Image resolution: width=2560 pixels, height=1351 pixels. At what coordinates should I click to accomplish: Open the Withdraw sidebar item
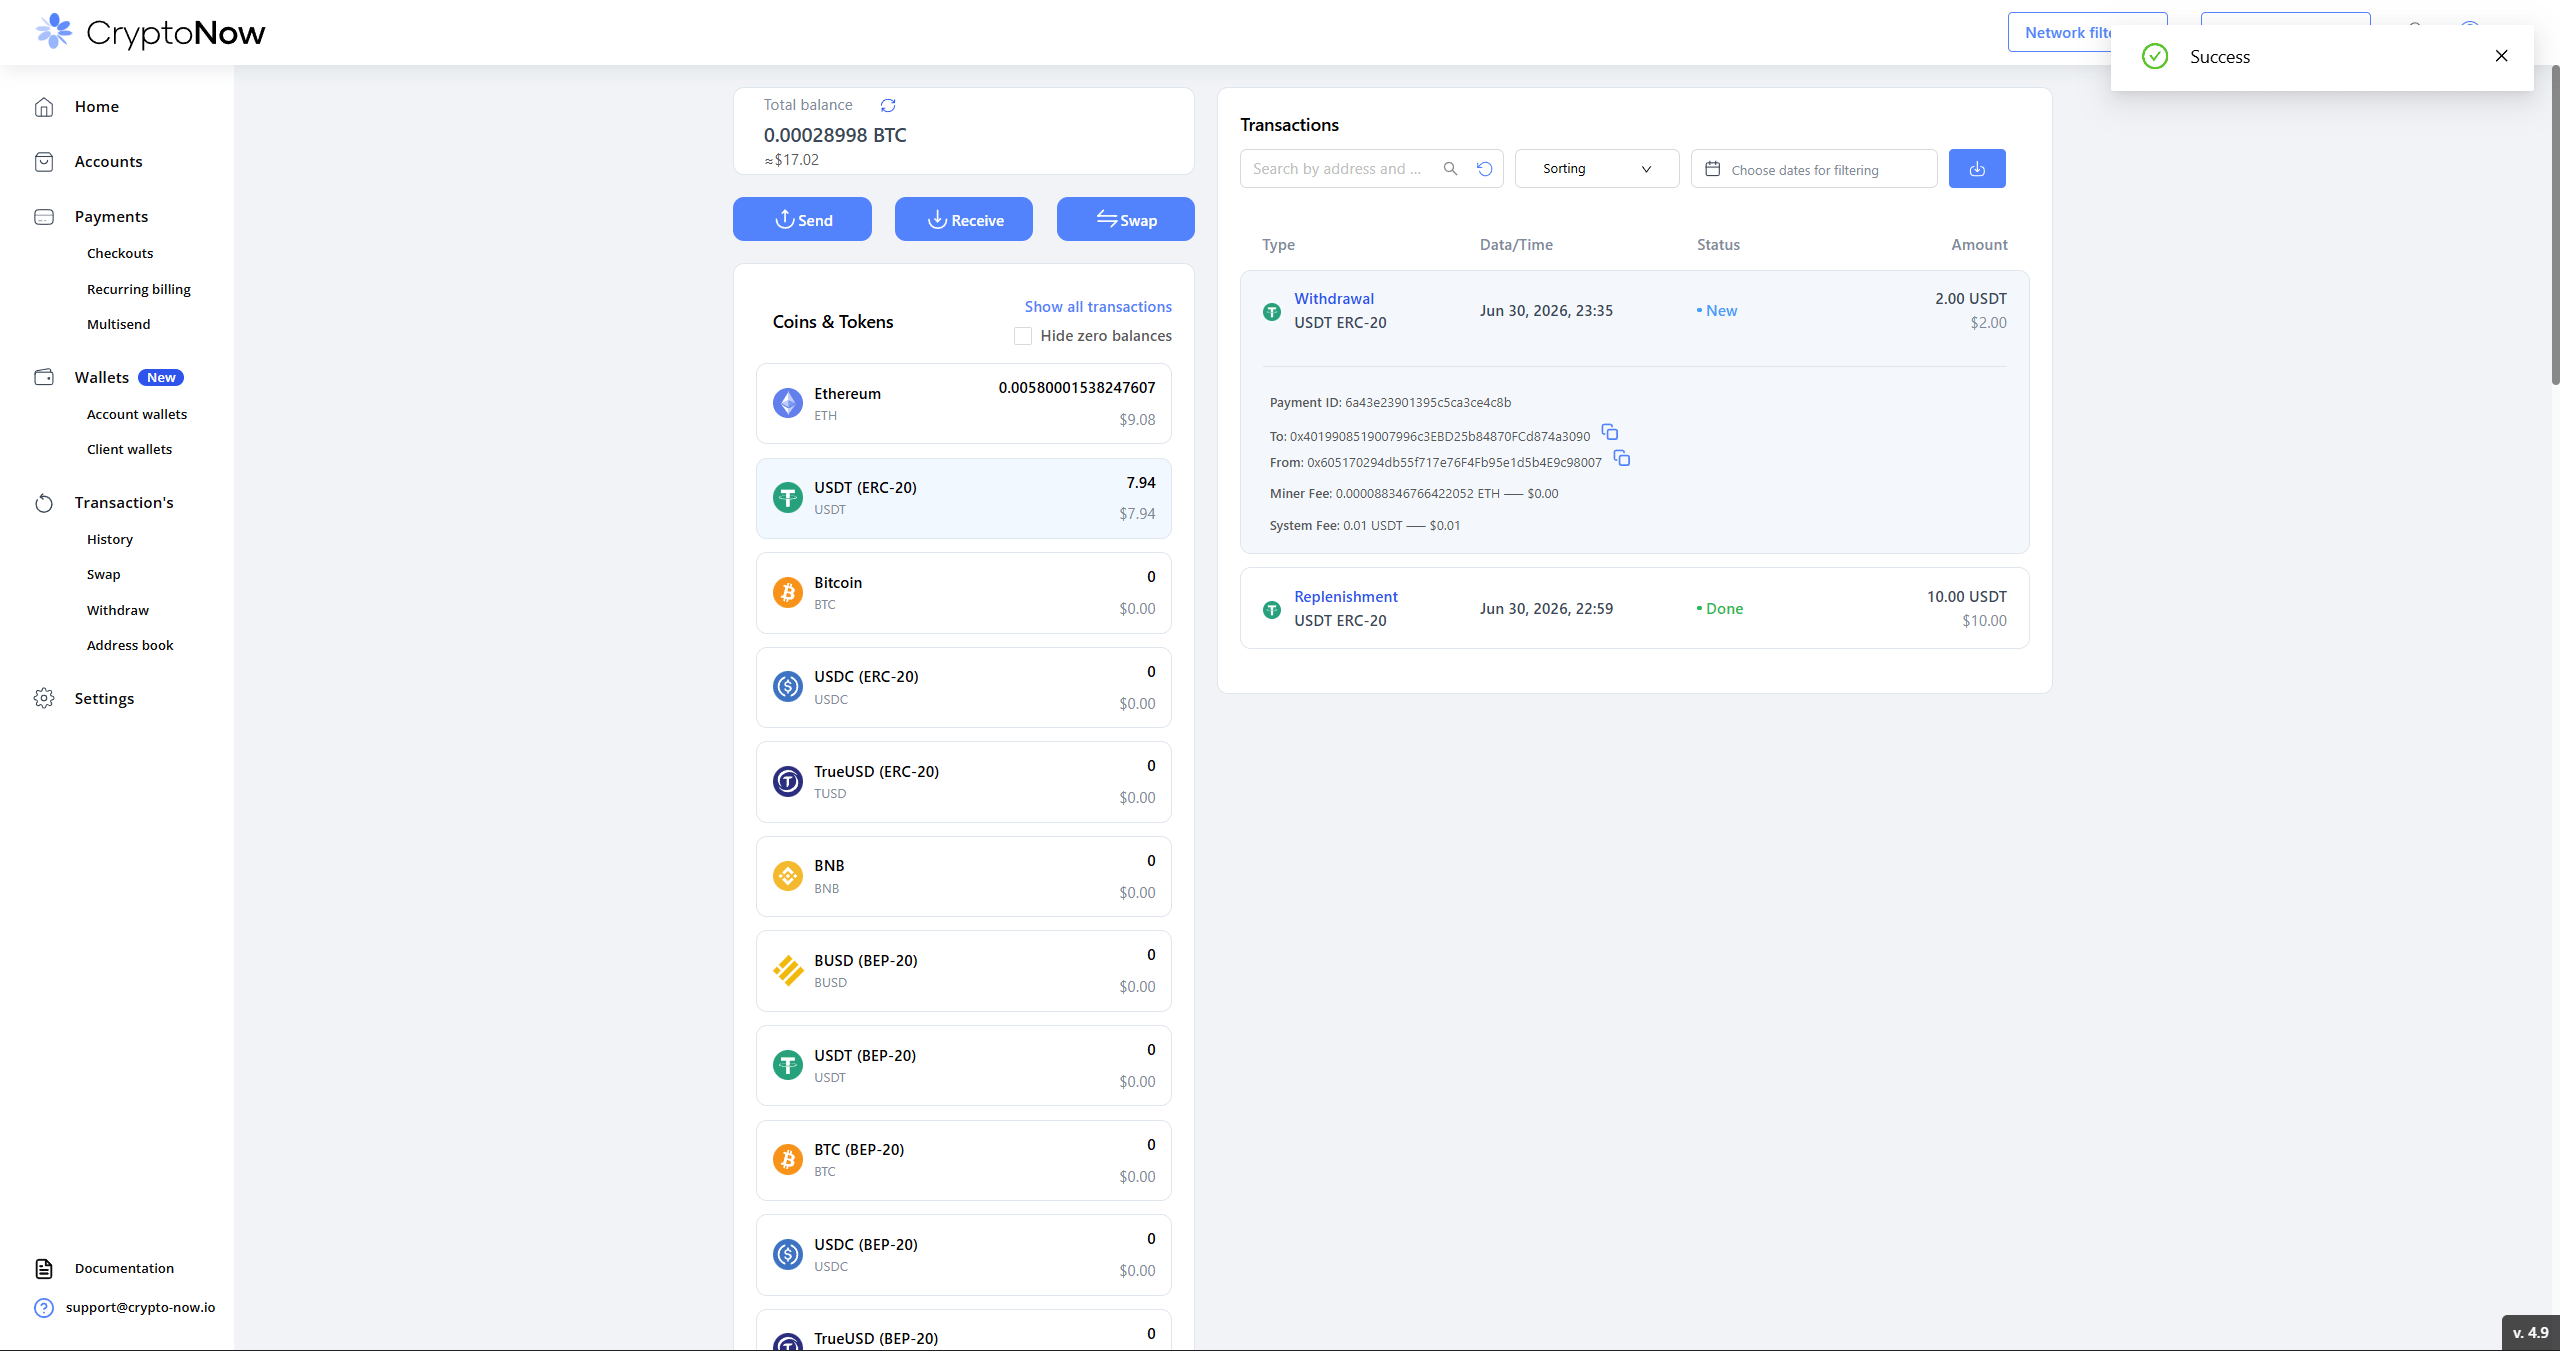pos(118,610)
